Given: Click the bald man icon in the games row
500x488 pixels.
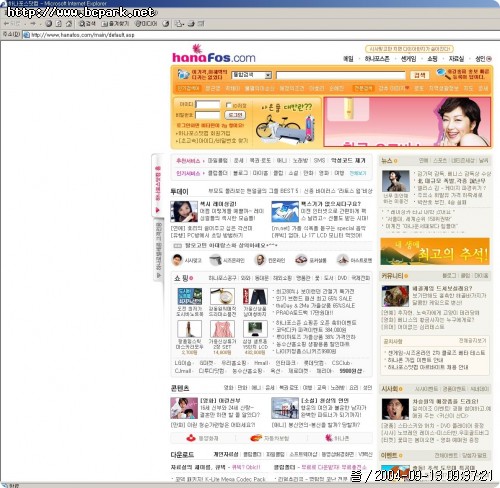Looking at the screenshot, I should click(x=260, y=260).
